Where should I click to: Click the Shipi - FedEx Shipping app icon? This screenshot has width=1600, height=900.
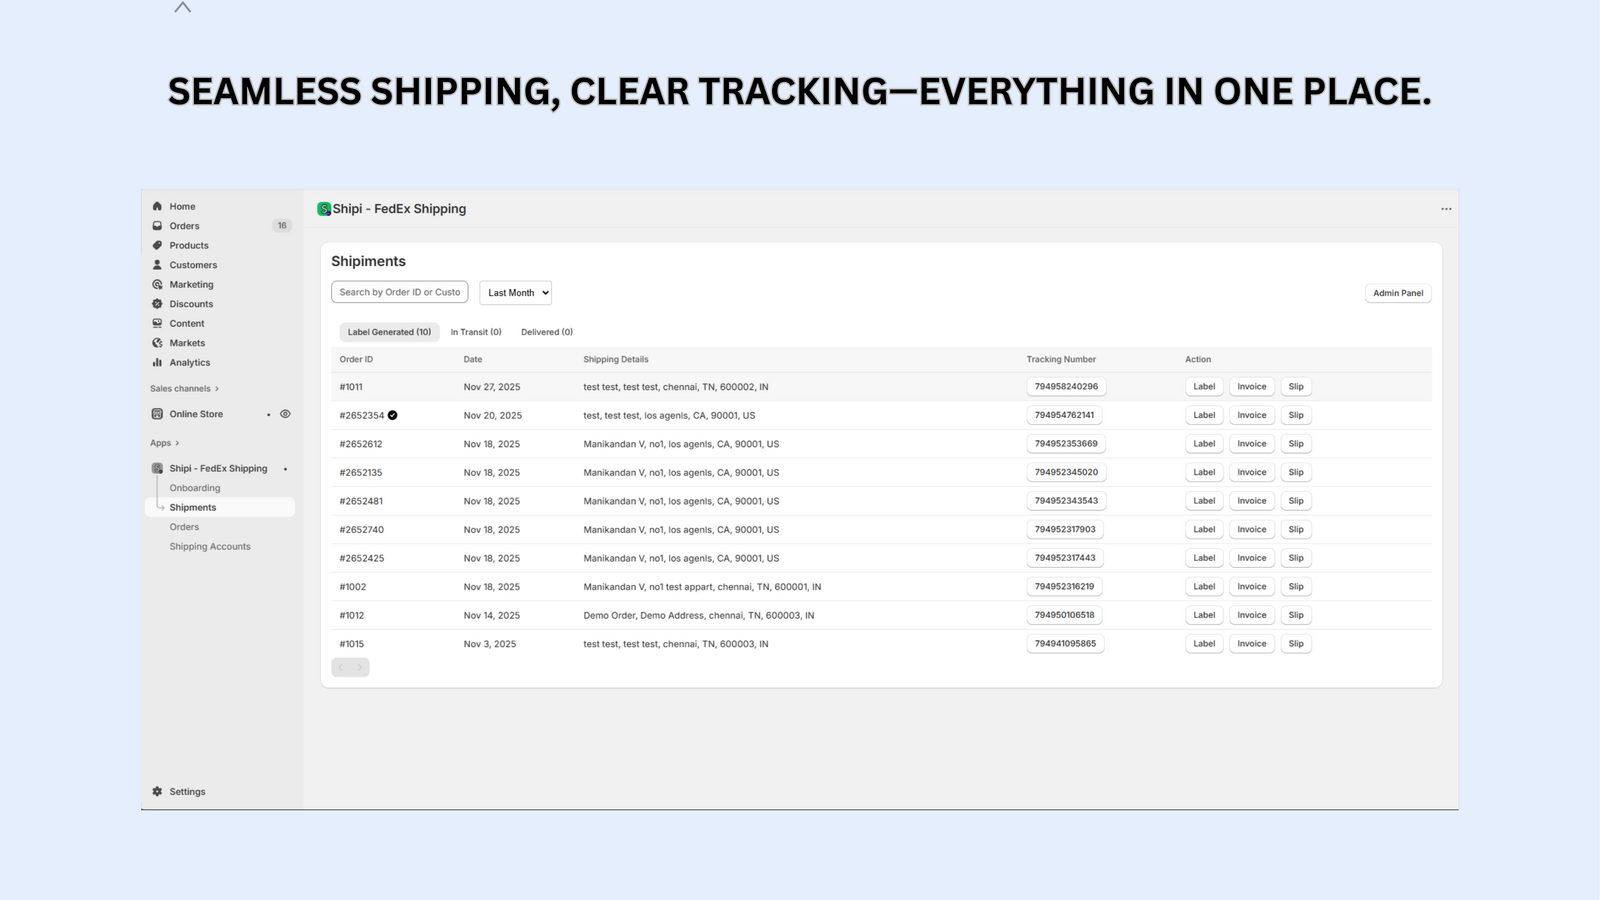157,468
